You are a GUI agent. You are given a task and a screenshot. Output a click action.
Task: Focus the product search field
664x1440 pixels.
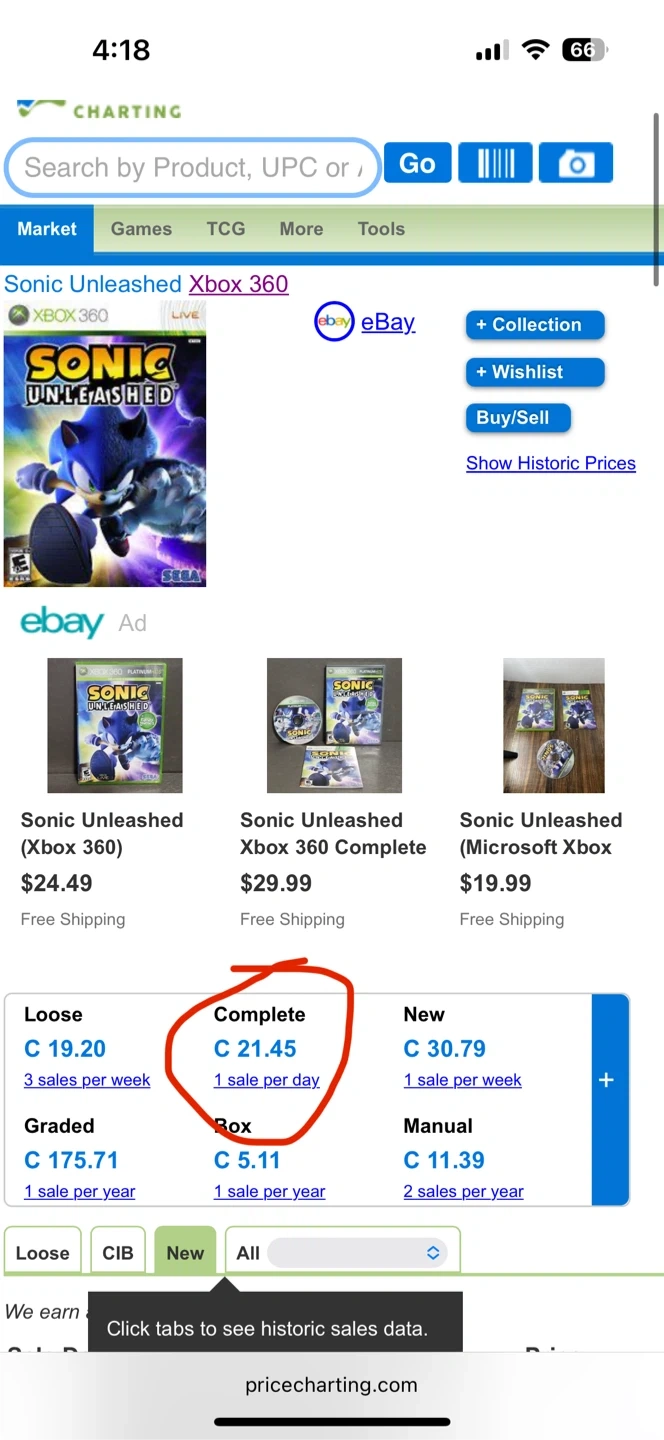[x=190, y=168]
